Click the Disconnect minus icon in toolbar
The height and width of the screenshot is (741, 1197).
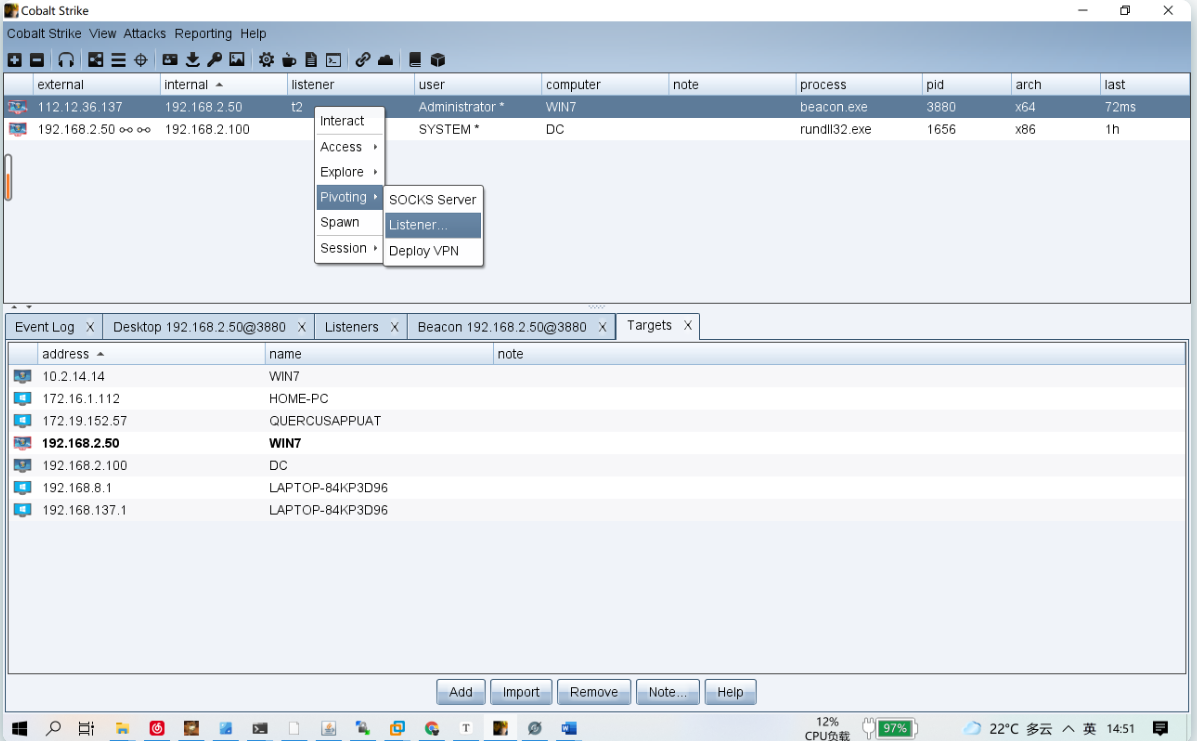[37, 60]
